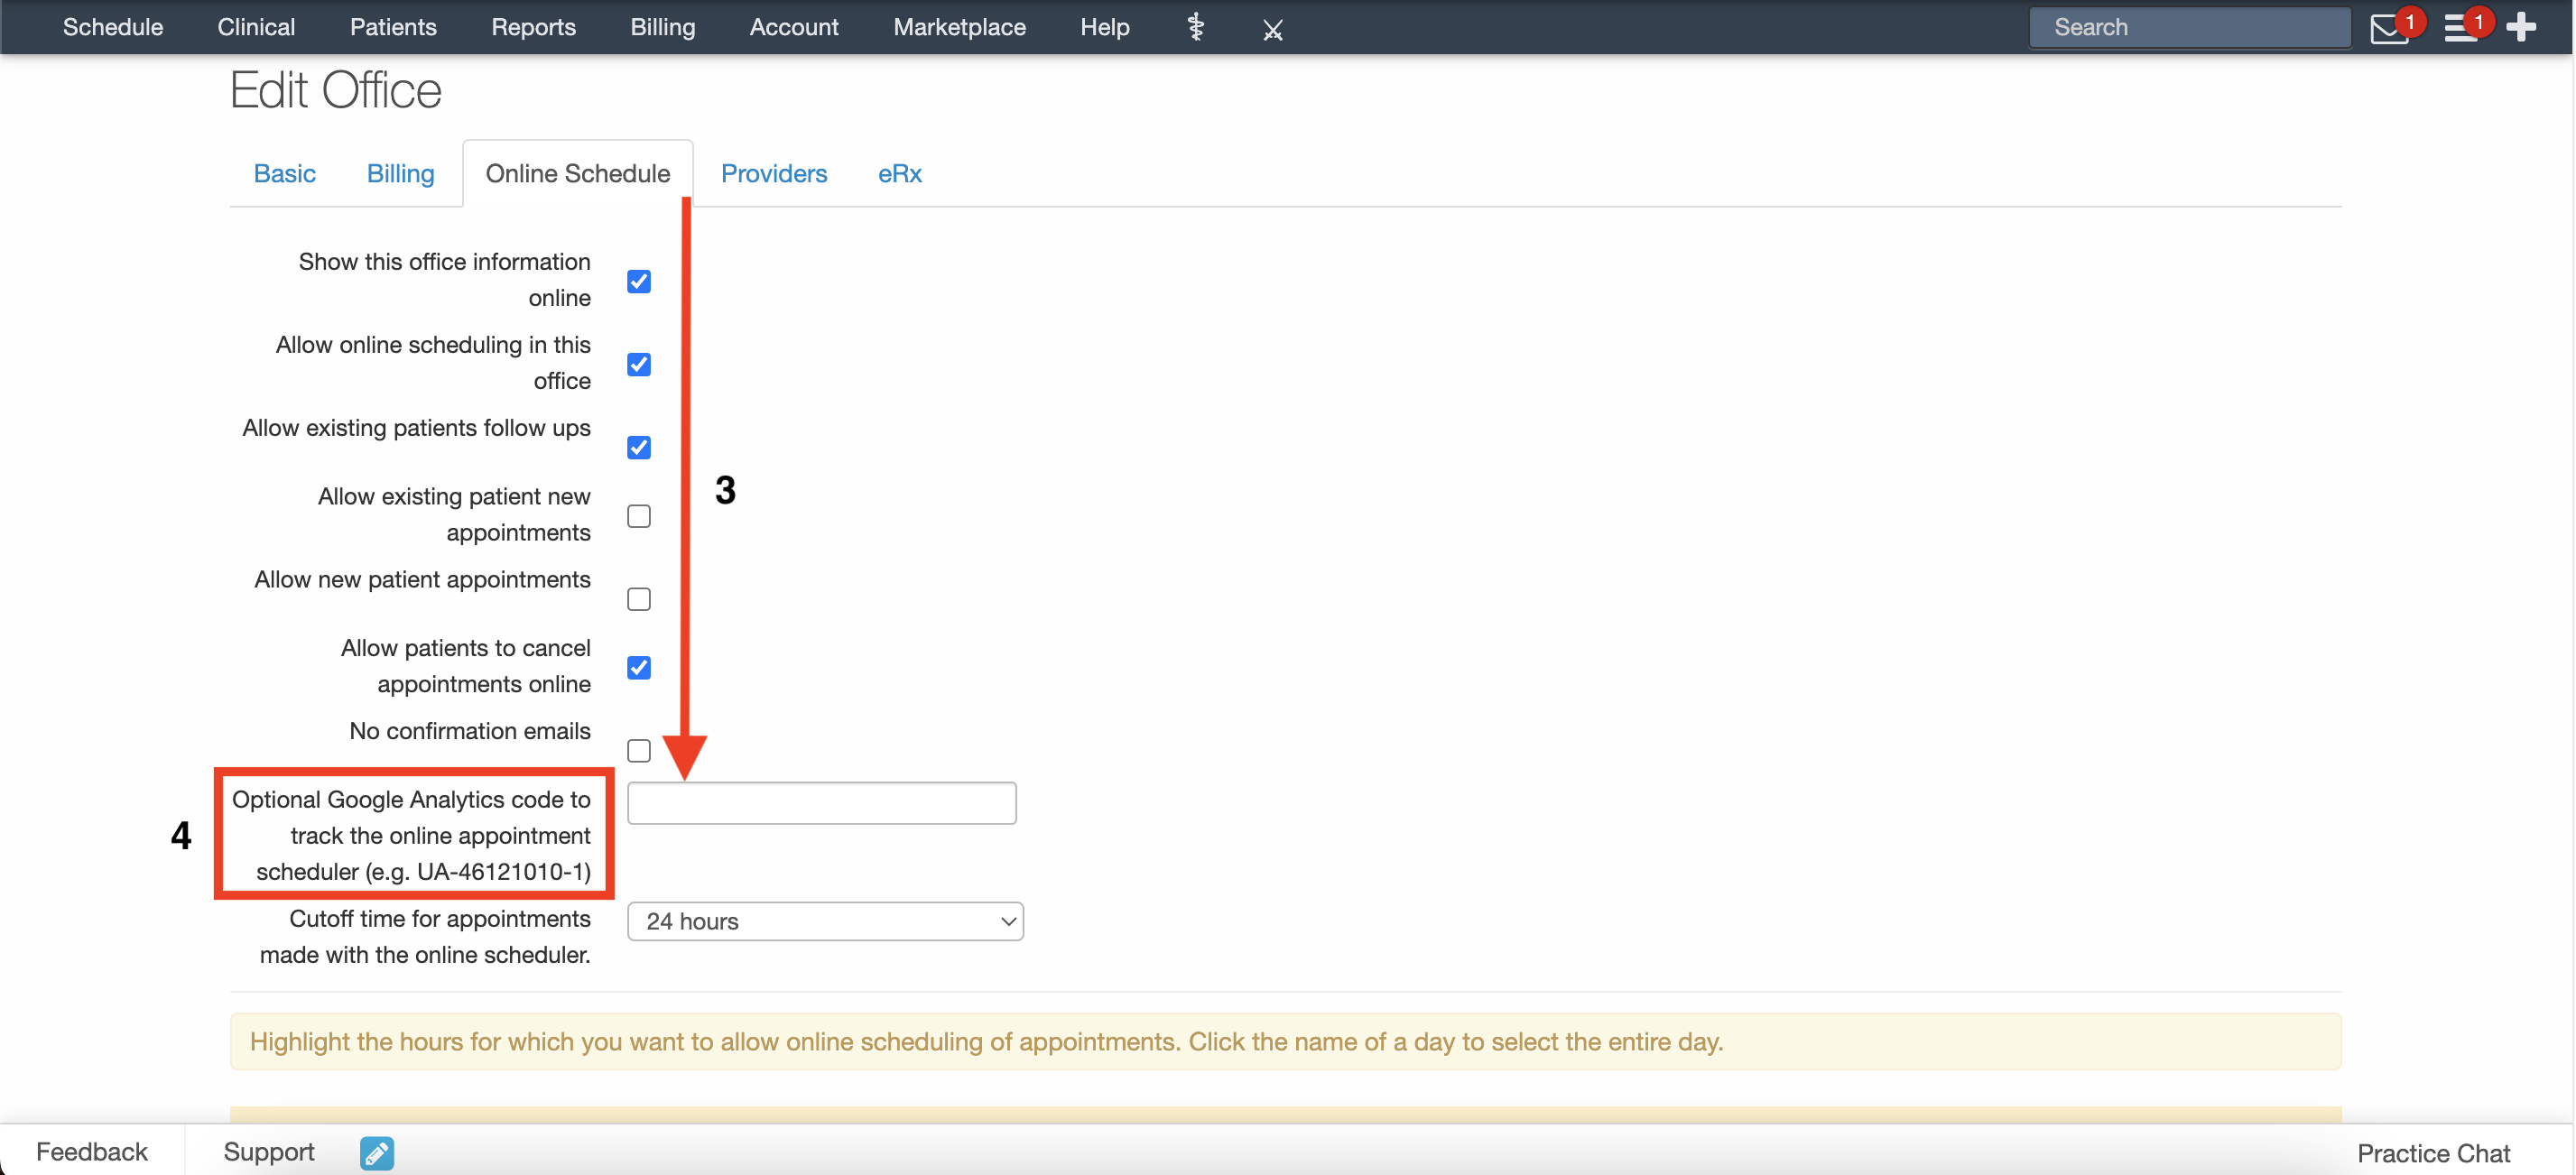The width and height of the screenshot is (2576, 1175).
Task: Toggle Show this office information online checkbox
Action: [639, 281]
